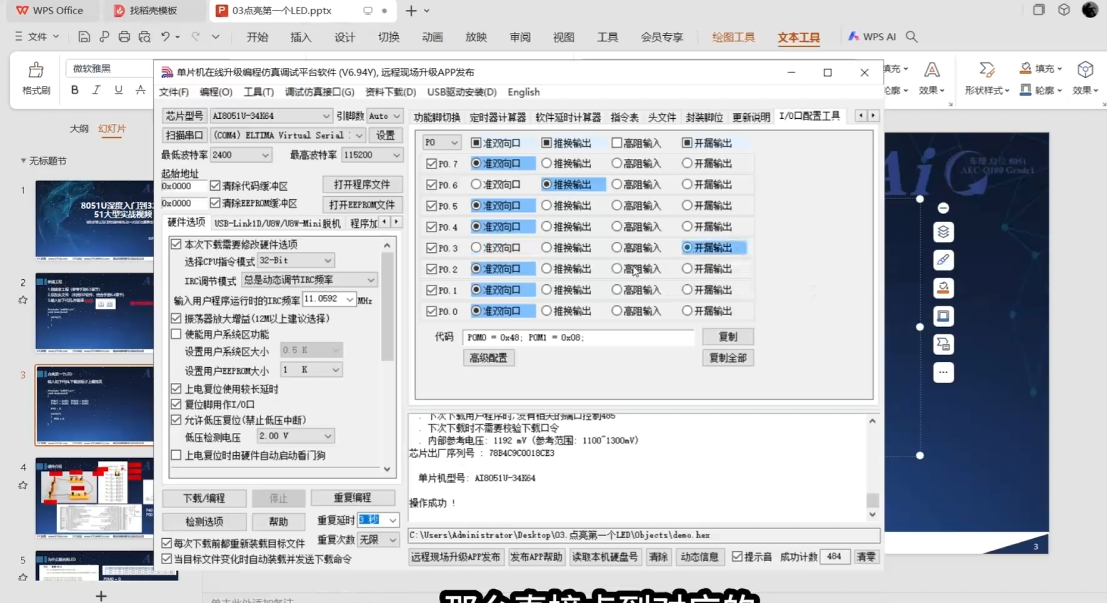Click the 下载/编程 download button

click(x=202, y=498)
